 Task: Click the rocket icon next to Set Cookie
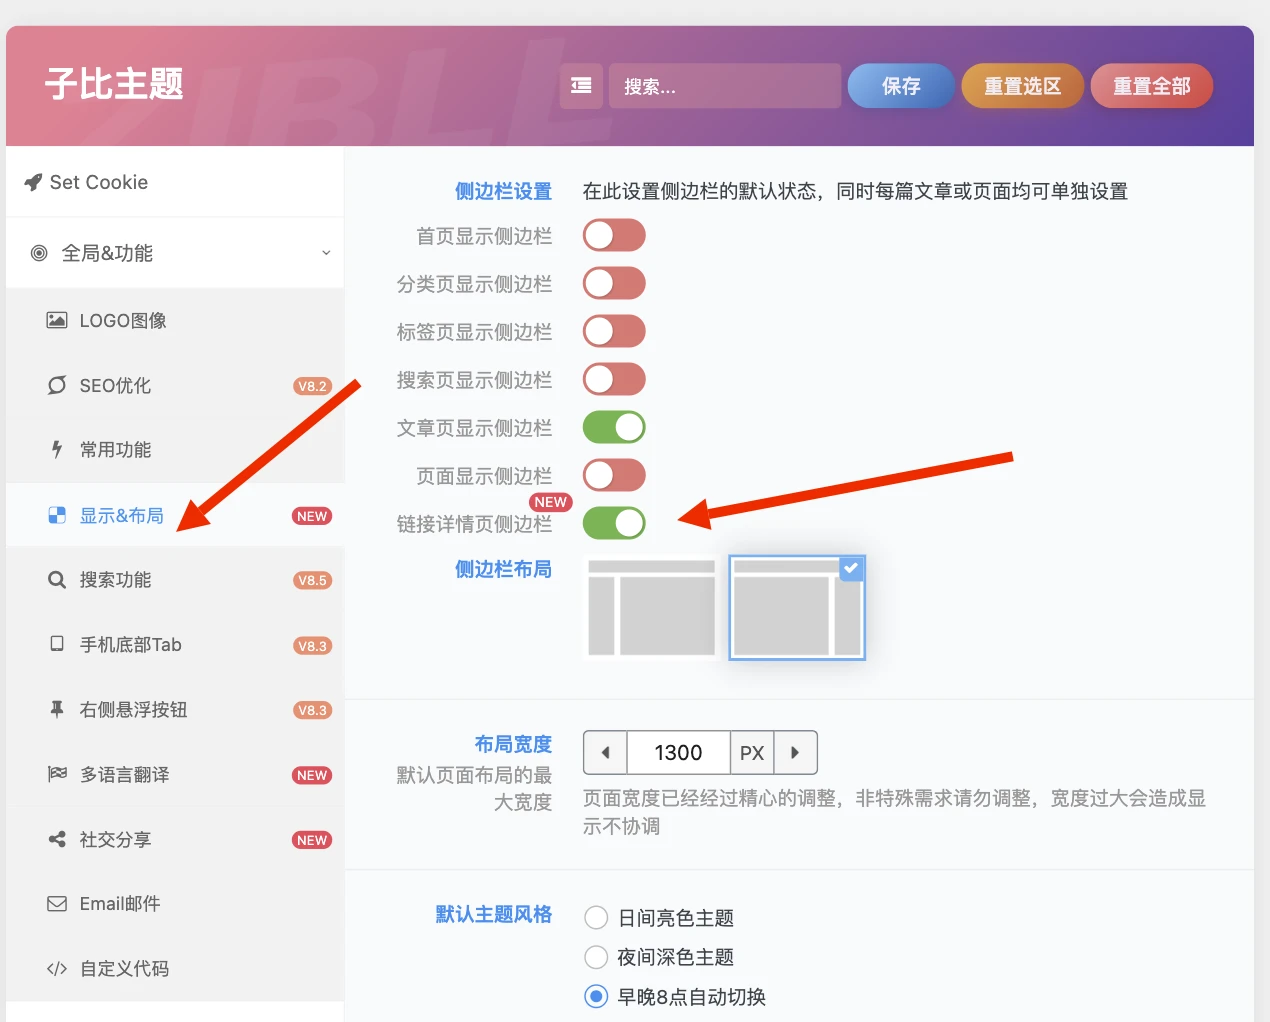coord(33,182)
